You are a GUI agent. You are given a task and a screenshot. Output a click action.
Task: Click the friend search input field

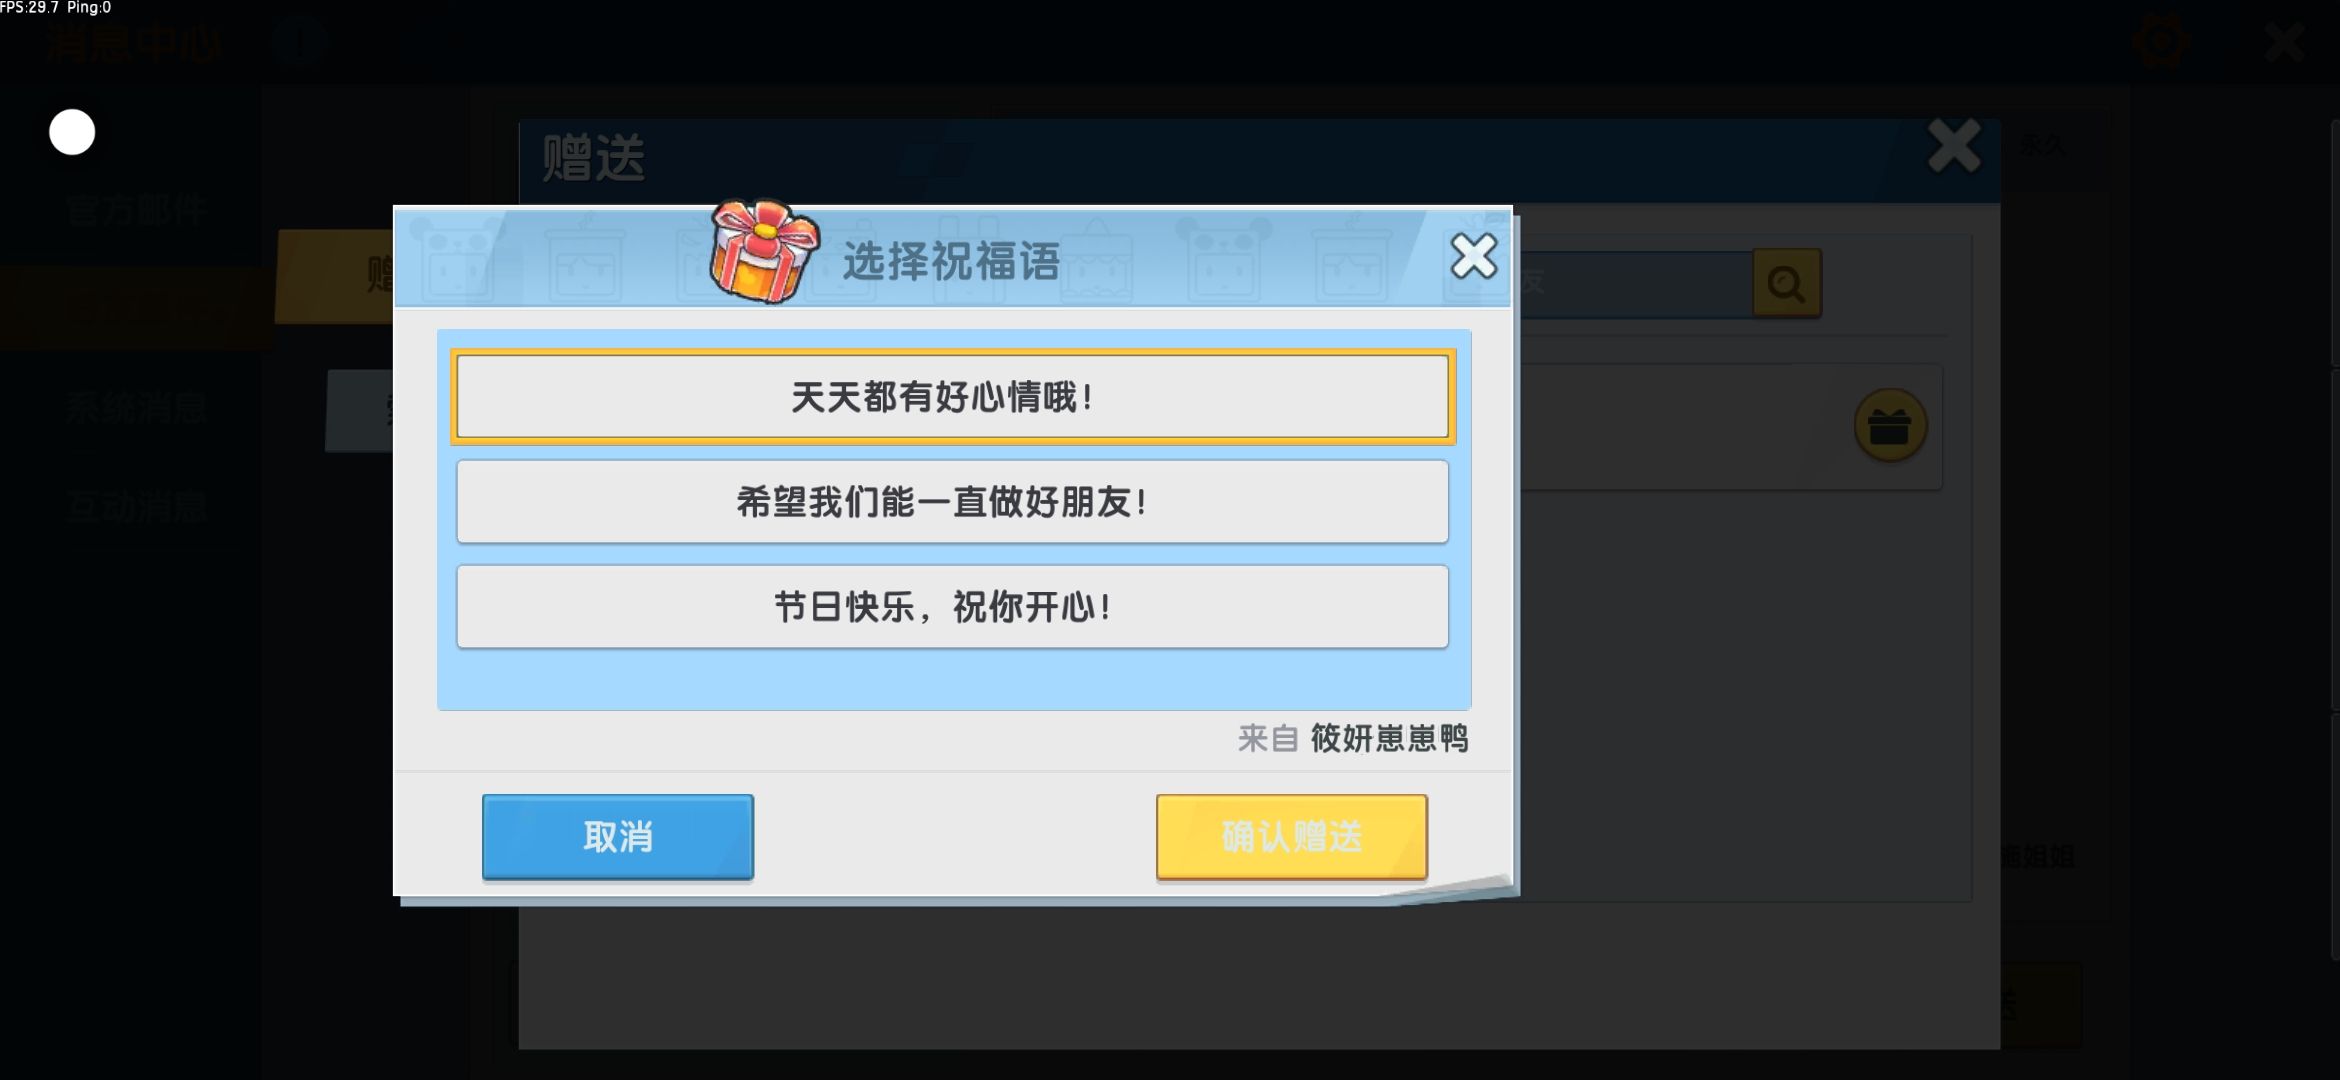[x=1632, y=284]
